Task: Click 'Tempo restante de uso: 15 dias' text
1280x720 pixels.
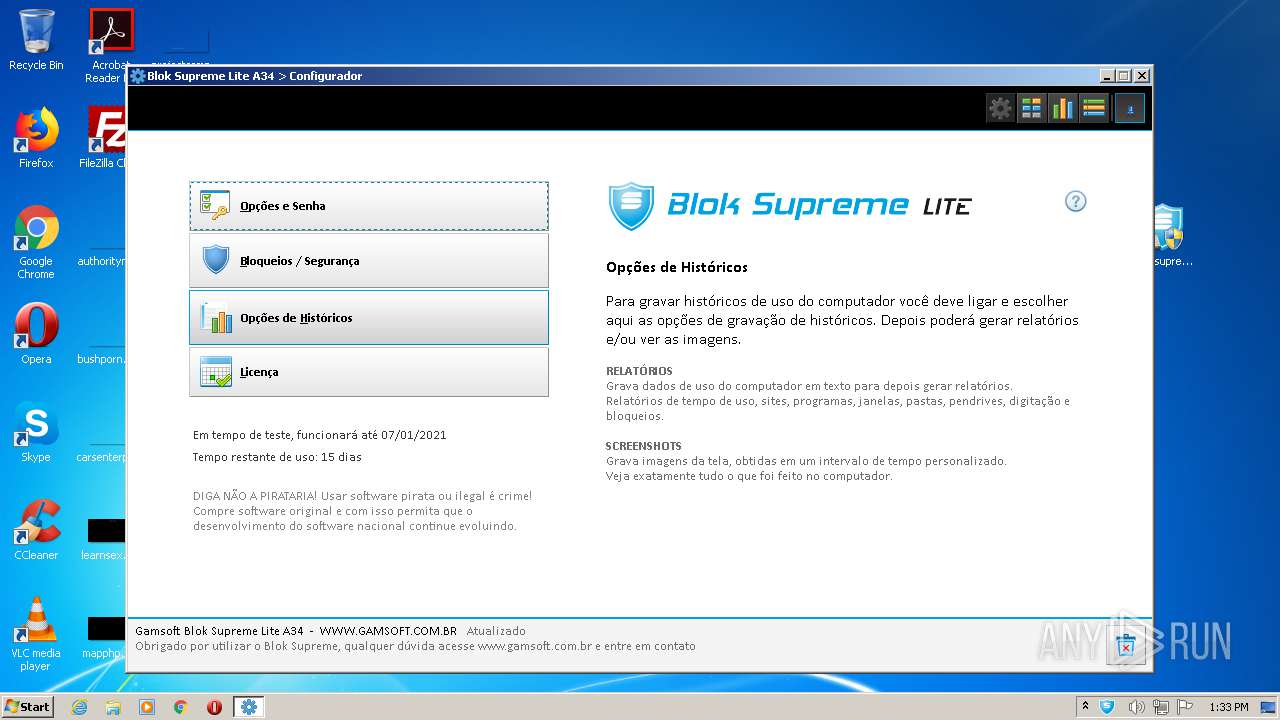Action: pyautogui.click(x=277, y=457)
